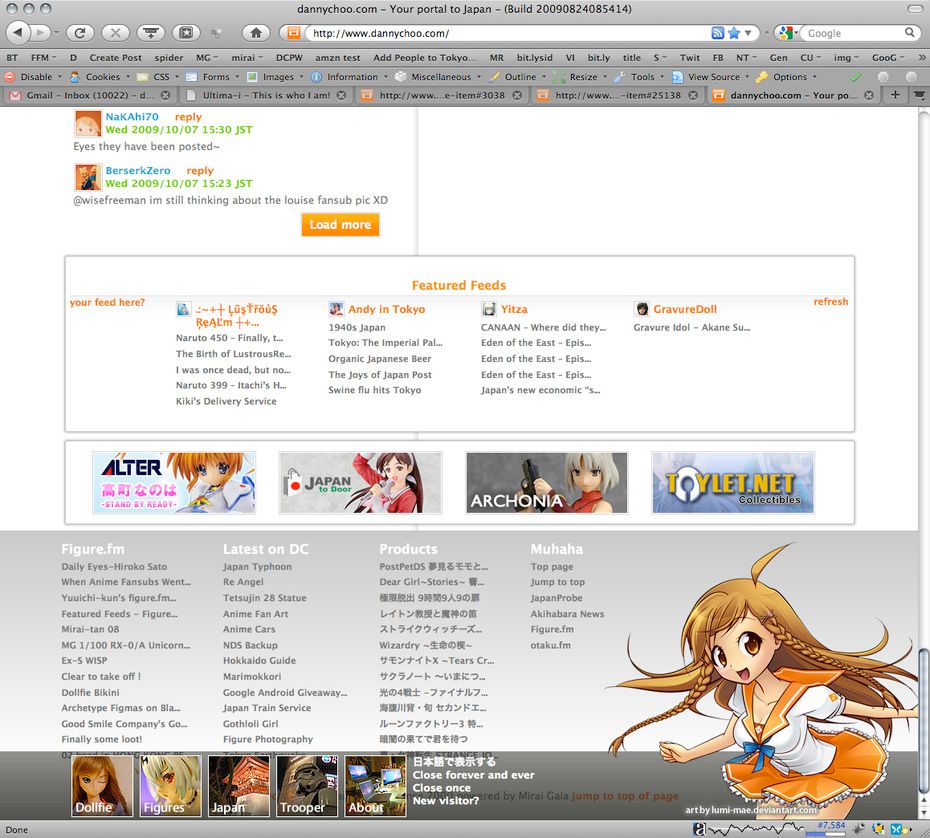Image resolution: width=930 pixels, height=838 pixels.
Task: Click the Alexa rank icon in status bar
Action: (701, 829)
